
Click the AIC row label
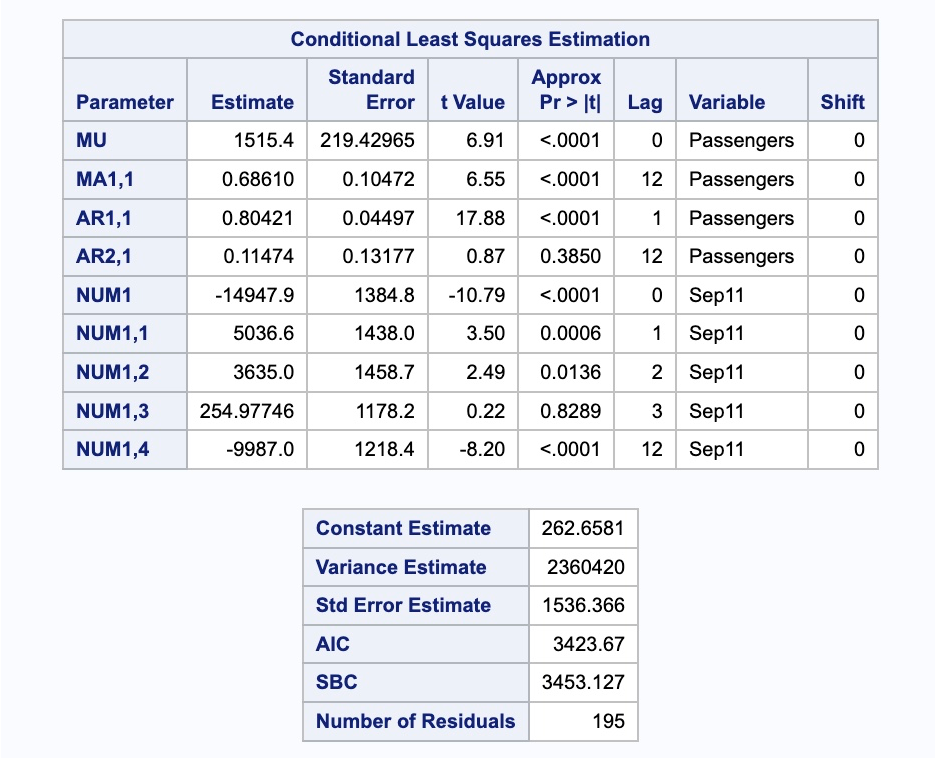[333, 644]
